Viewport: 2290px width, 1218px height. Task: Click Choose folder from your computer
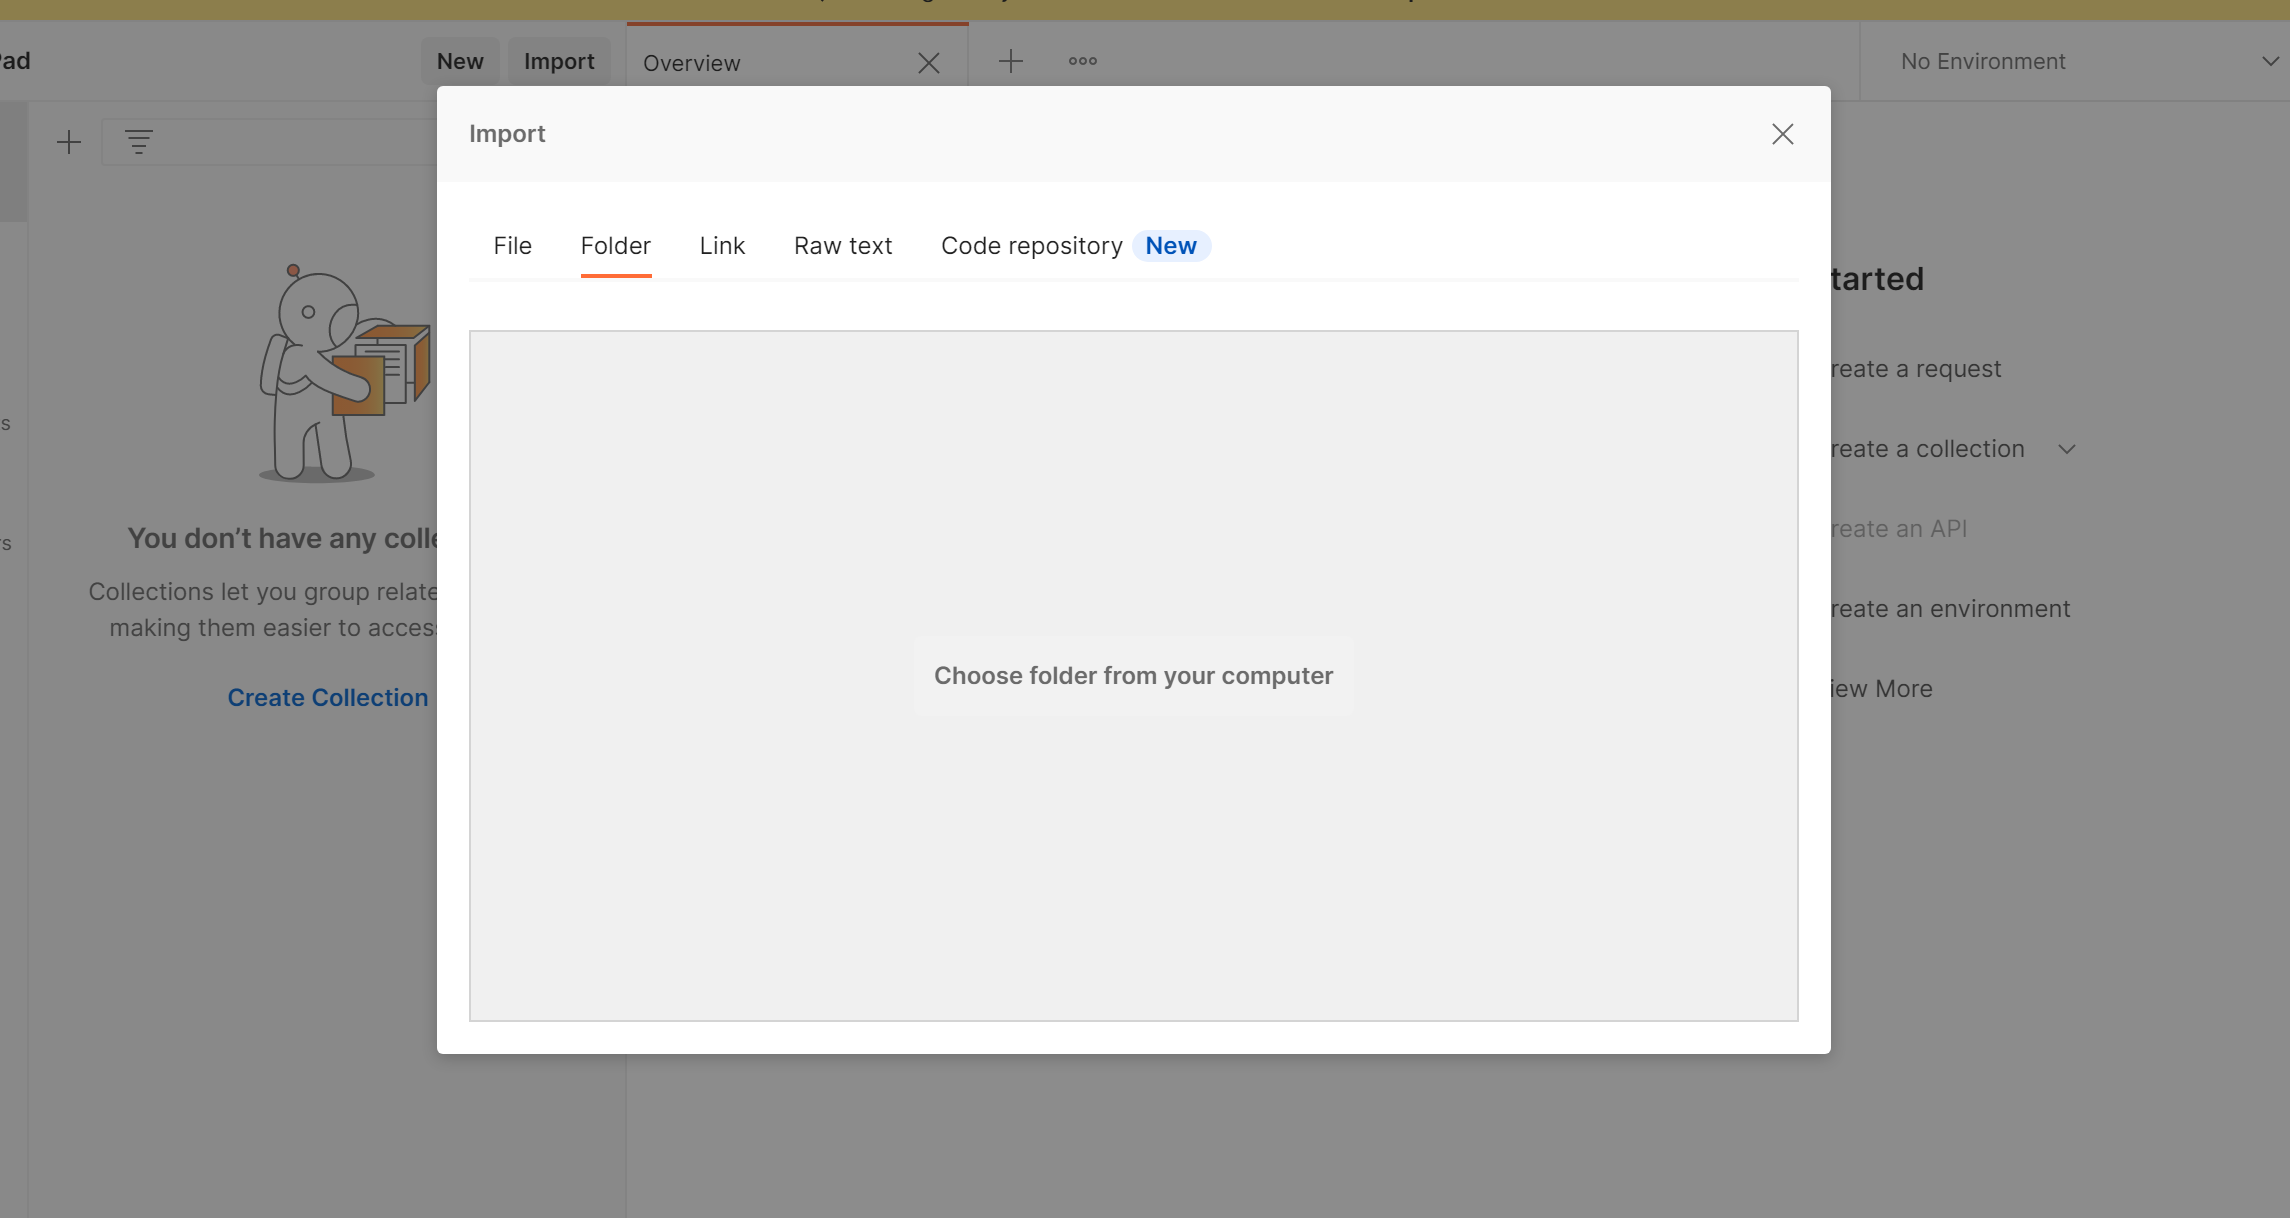coord(1133,676)
